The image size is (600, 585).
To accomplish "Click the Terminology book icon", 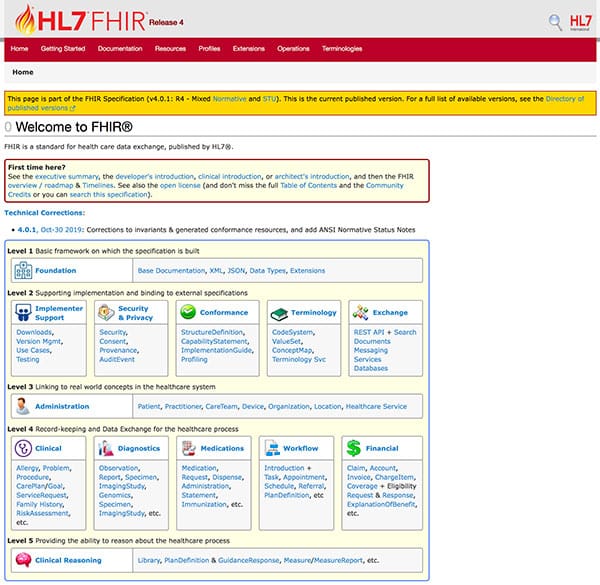I will (x=279, y=314).
